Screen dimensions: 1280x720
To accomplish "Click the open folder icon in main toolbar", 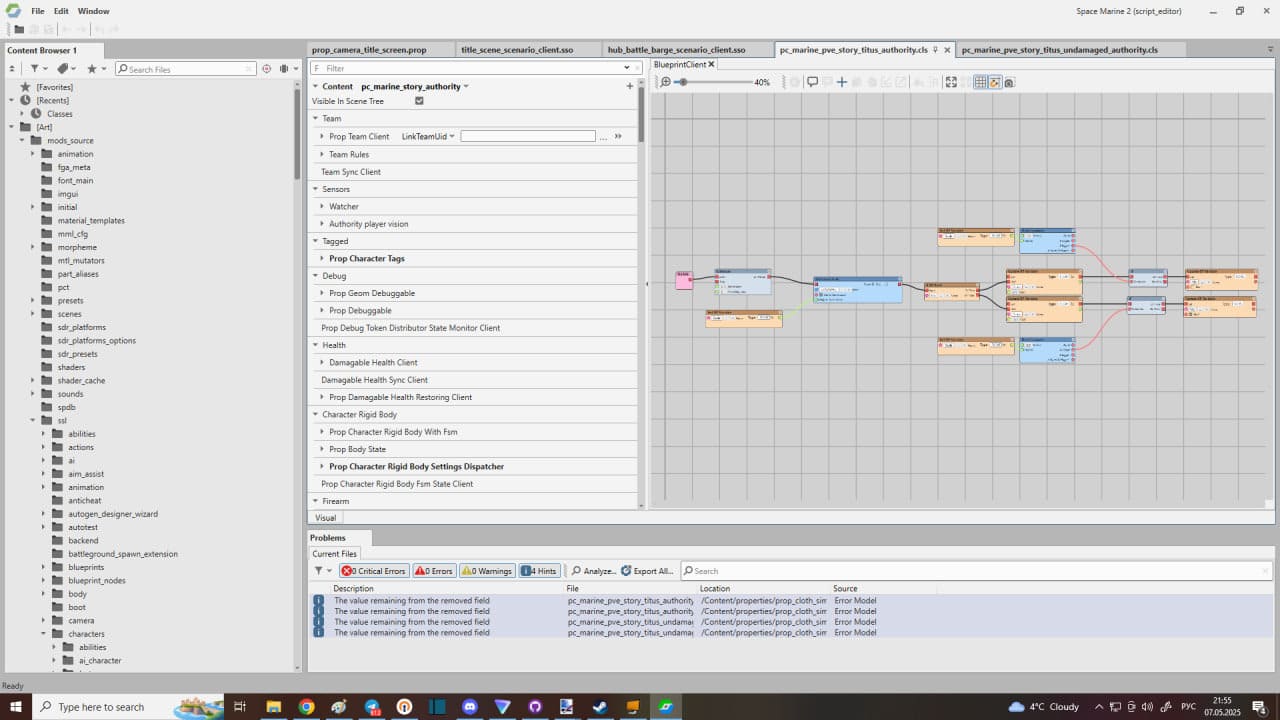I will (19, 29).
